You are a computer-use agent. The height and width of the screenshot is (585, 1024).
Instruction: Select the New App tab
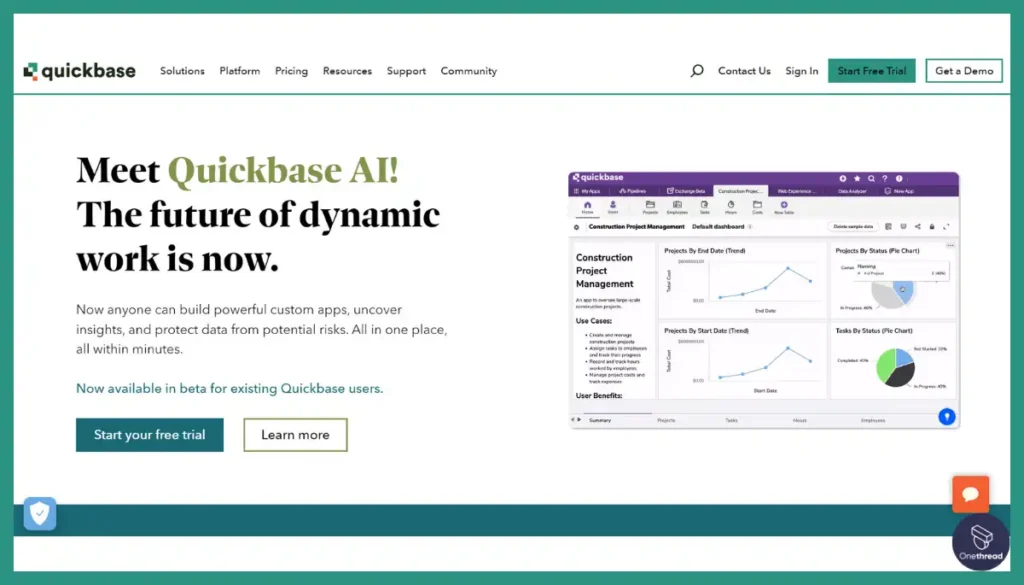click(899, 191)
